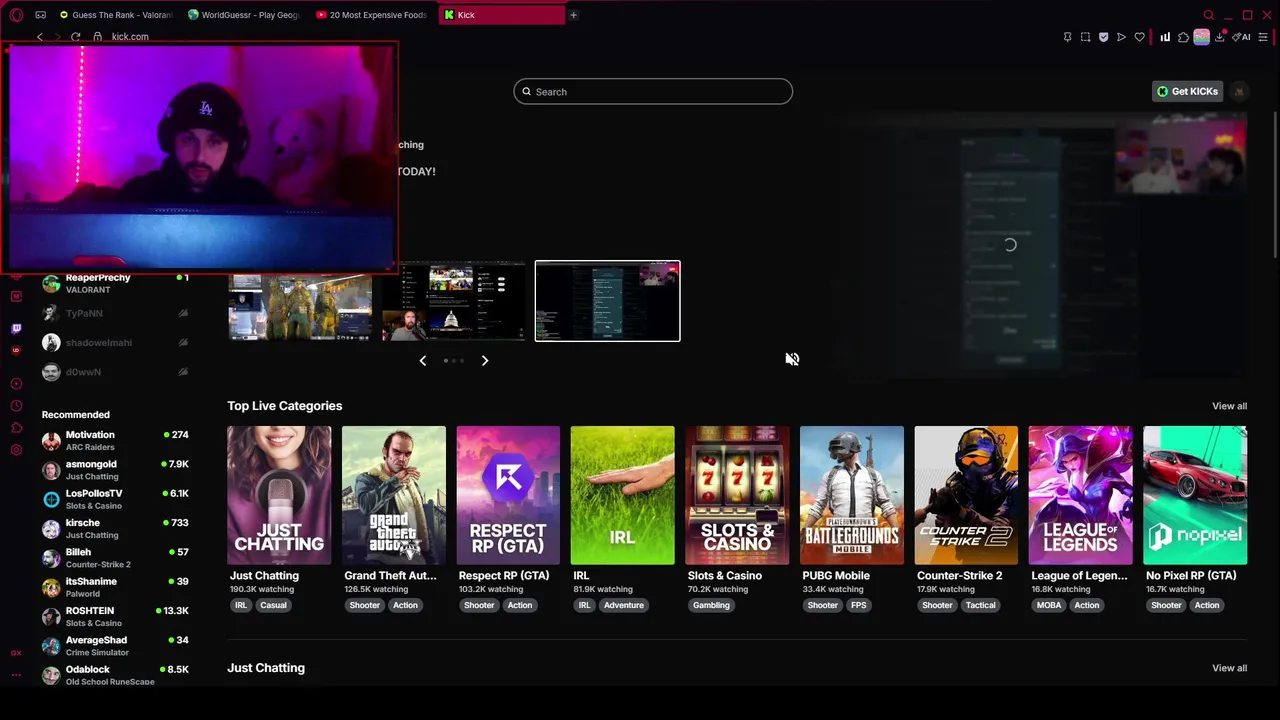Open the Grand Theft Auto category card
Viewport: 1280px width, 720px height.
coord(394,495)
